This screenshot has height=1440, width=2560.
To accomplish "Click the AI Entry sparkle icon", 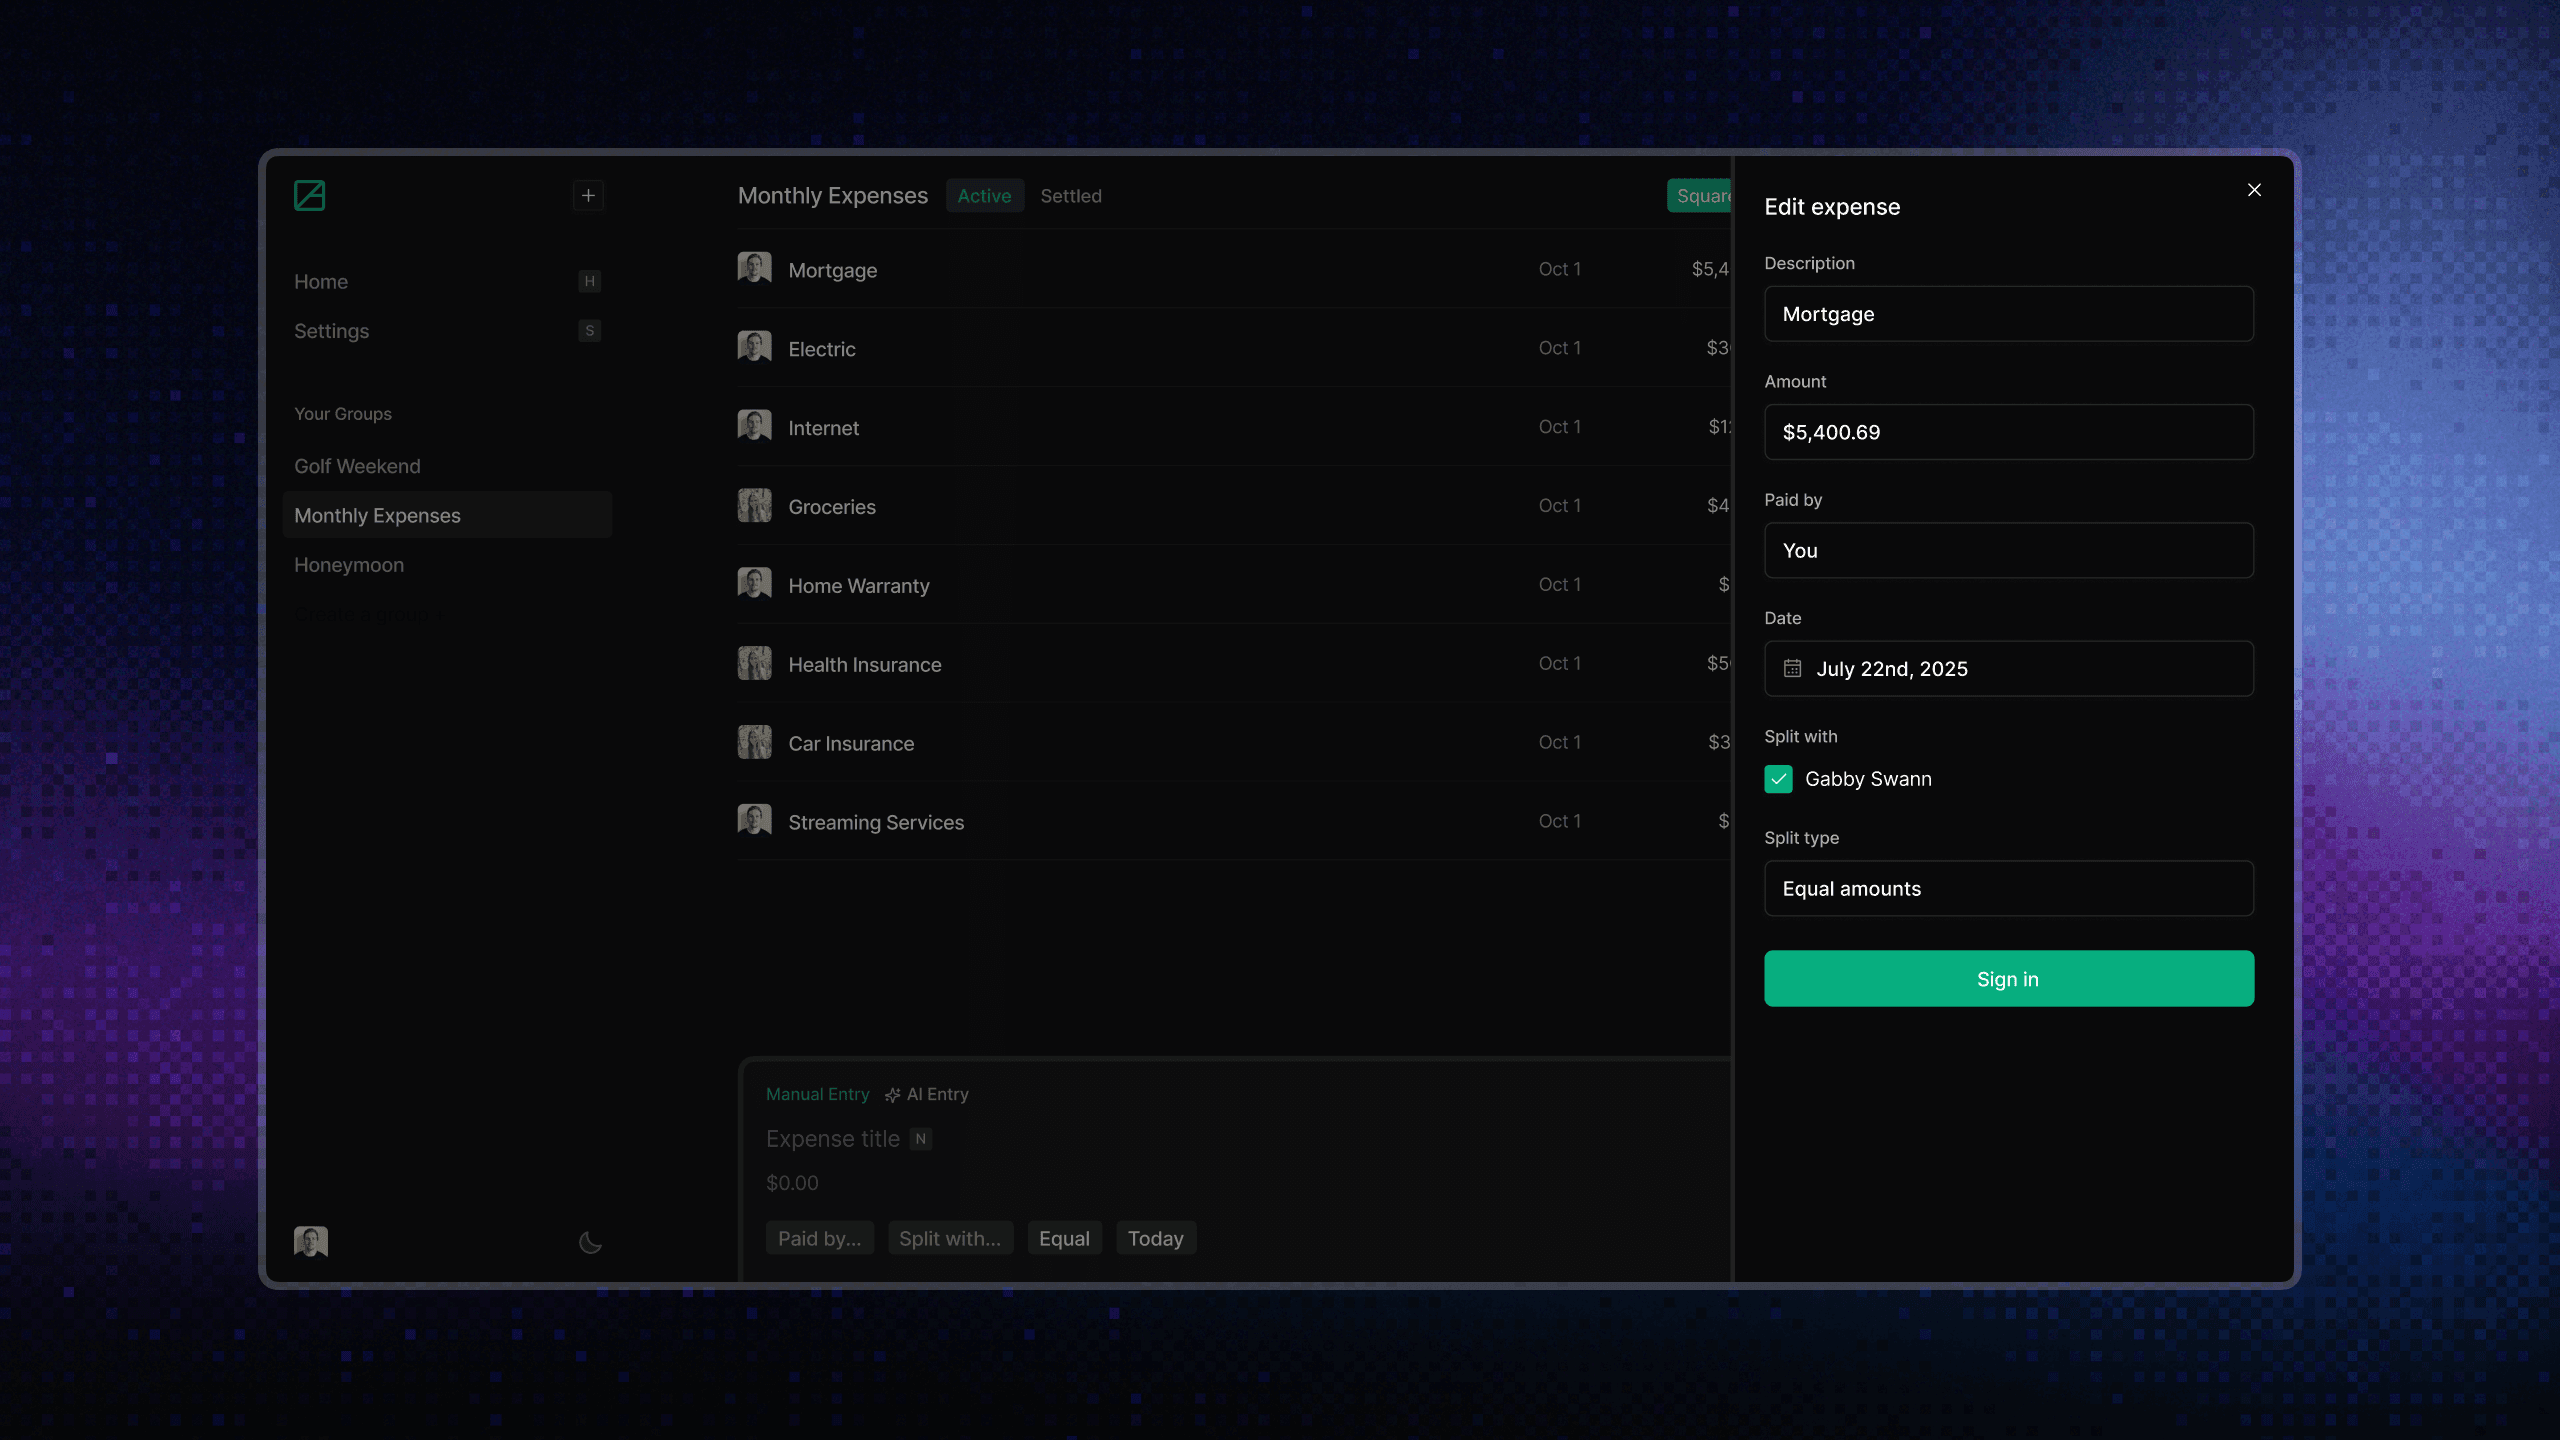I will coord(893,1095).
